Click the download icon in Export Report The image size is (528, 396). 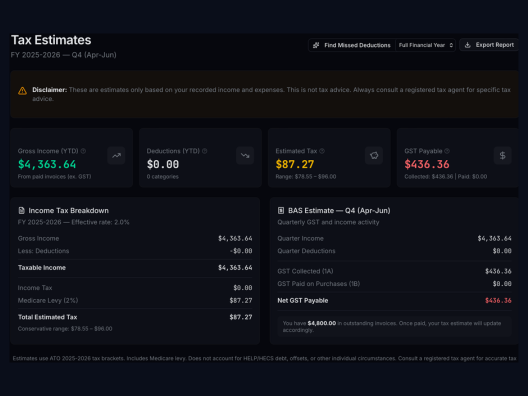point(467,45)
